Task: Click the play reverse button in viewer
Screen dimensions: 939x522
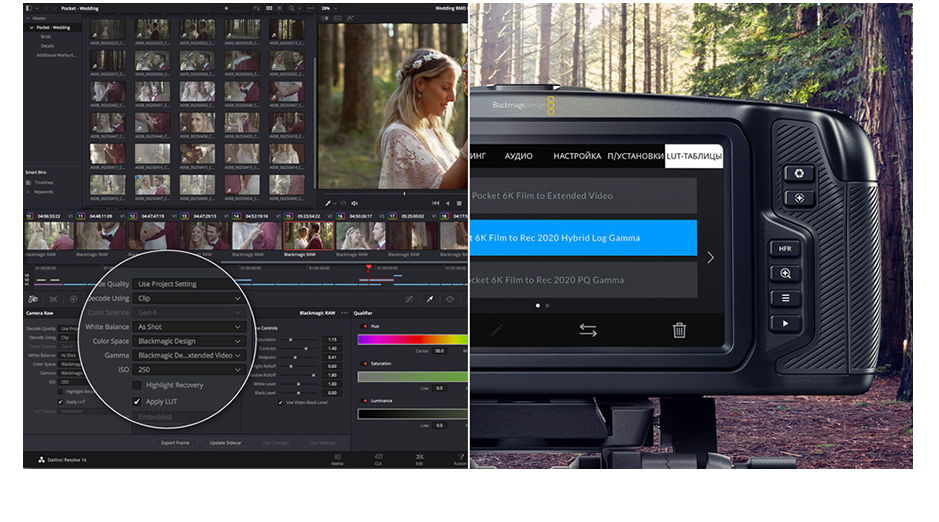Action: (447, 204)
